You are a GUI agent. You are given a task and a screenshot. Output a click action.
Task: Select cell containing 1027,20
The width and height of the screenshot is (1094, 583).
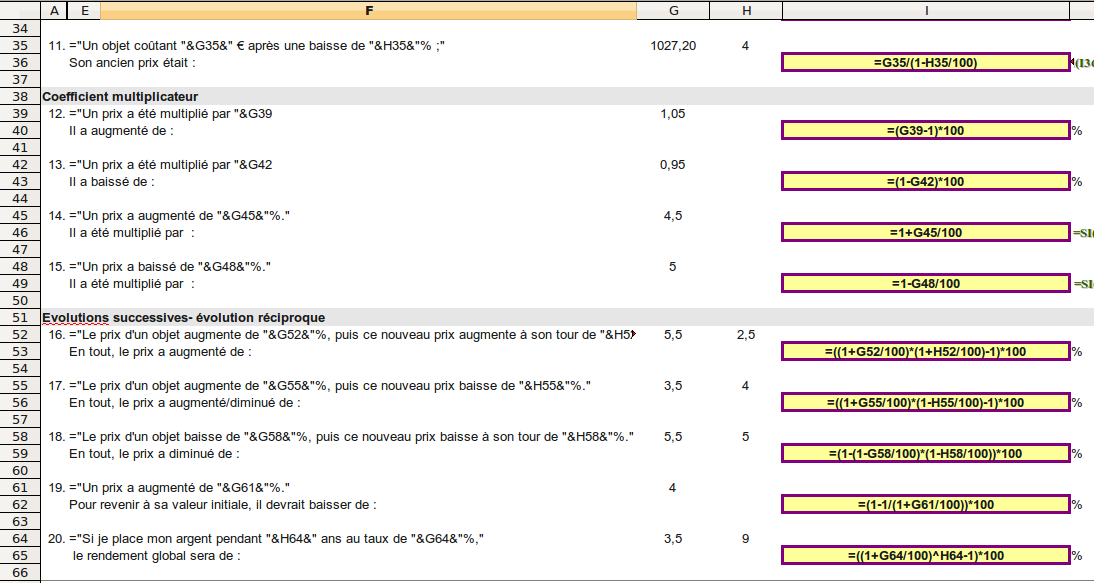point(673,46)
